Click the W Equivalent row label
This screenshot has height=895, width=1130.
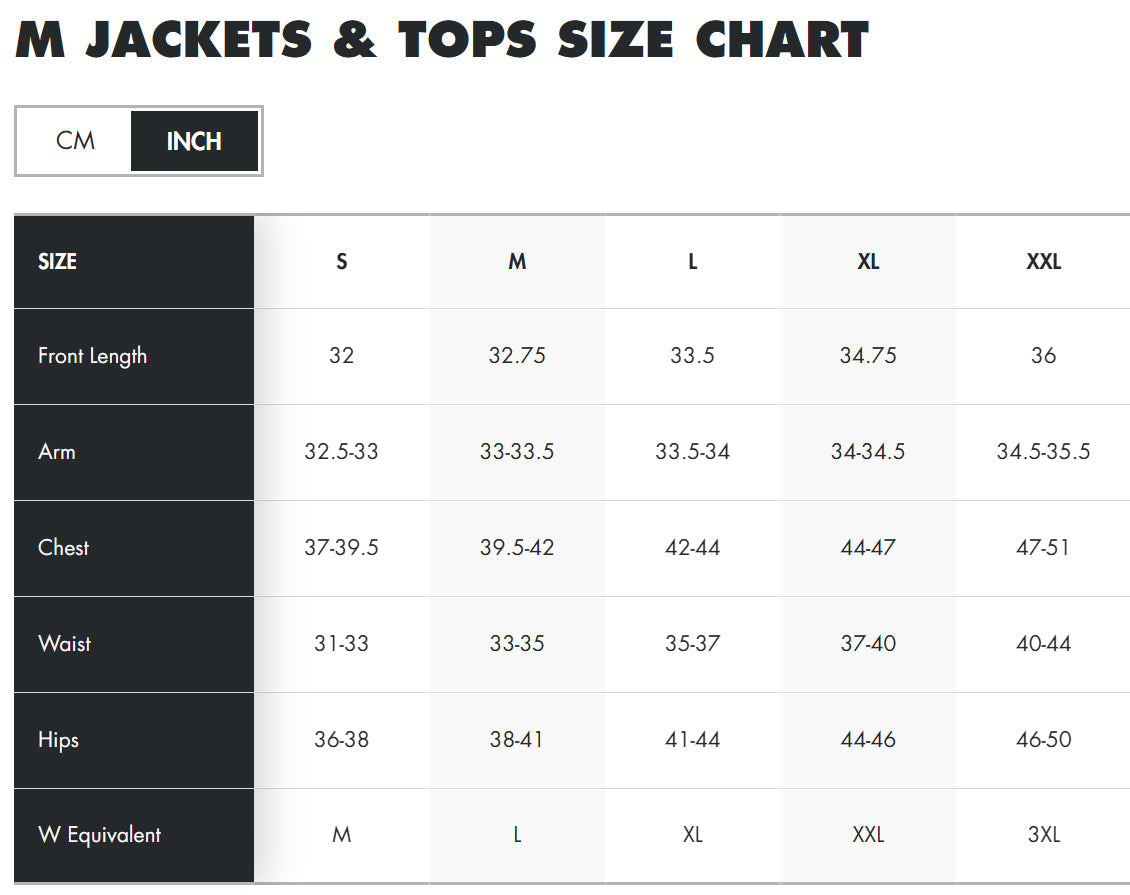(99, 835)
